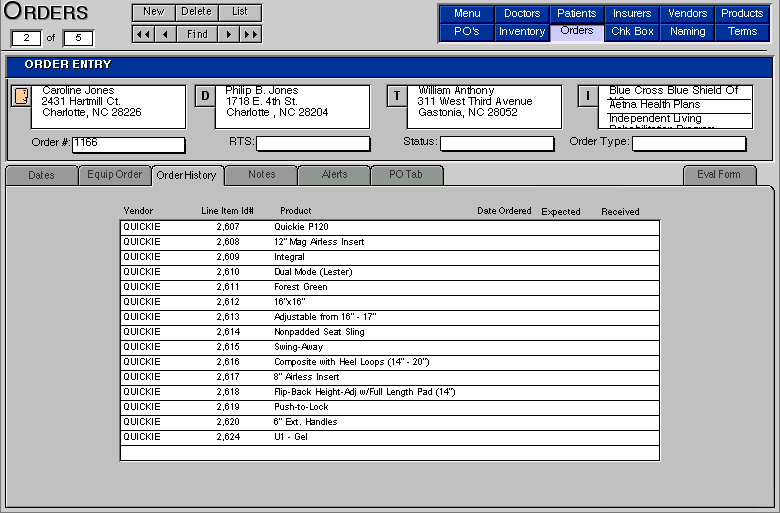The image size is (780, 513).
Task: Select Composite with Heel Loops row
Action: point(390,362)
